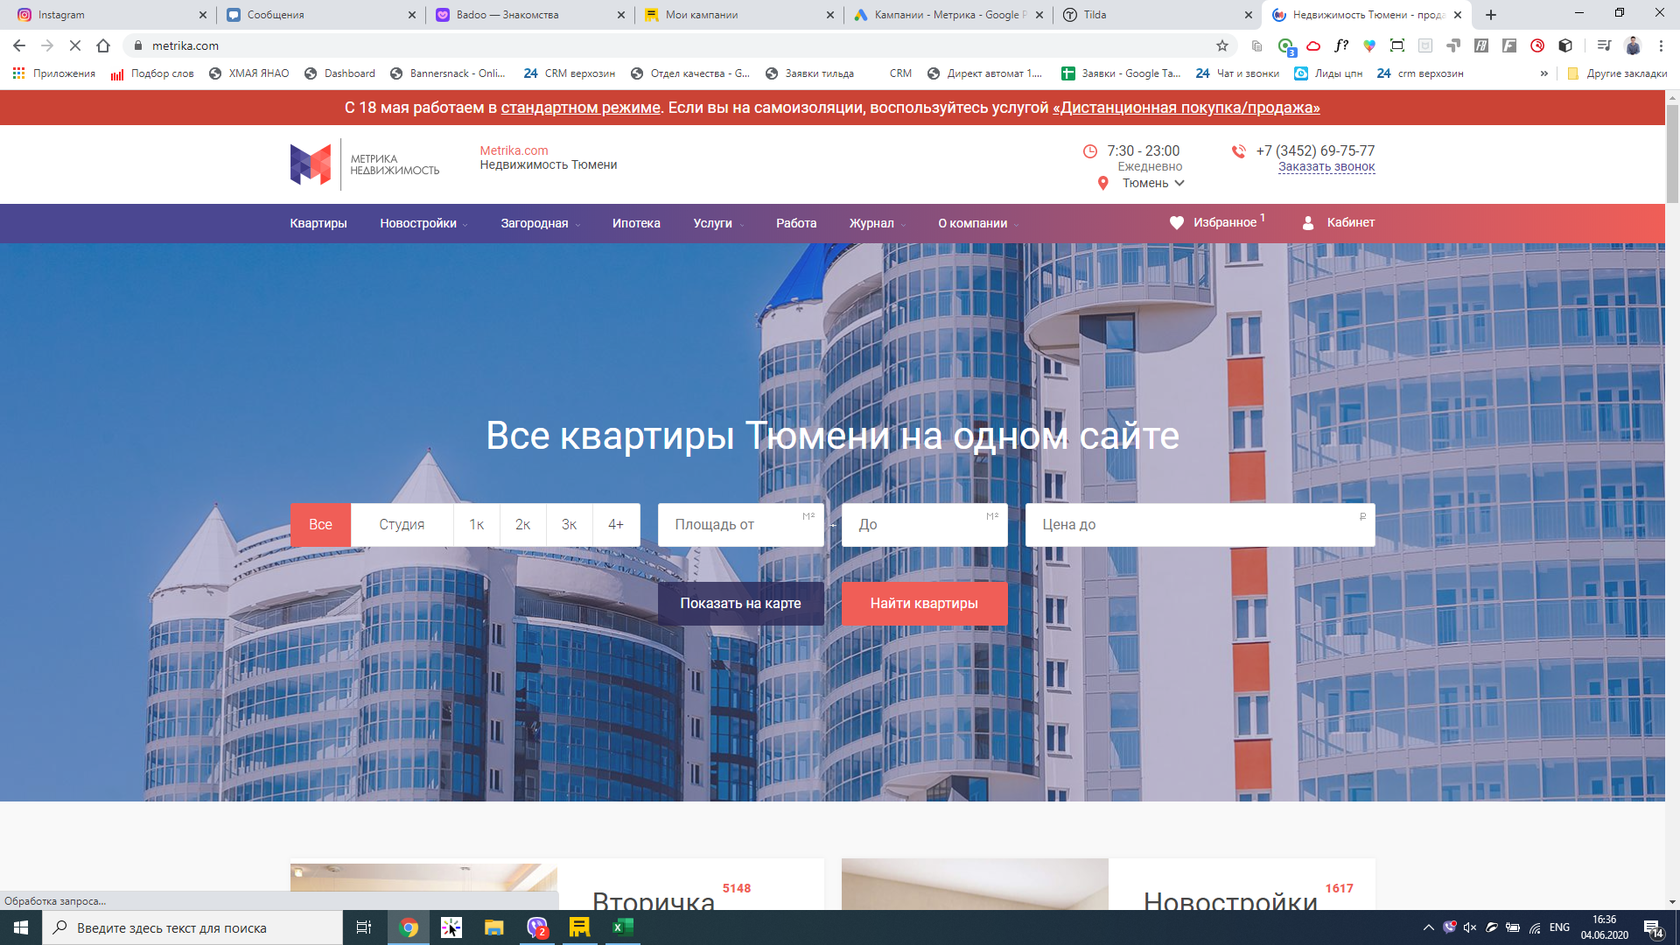The width and height of the screenshot is (1680, 945).
Task: Click the Chrome icon on the taskbar
Action: (x=408, y=928)
